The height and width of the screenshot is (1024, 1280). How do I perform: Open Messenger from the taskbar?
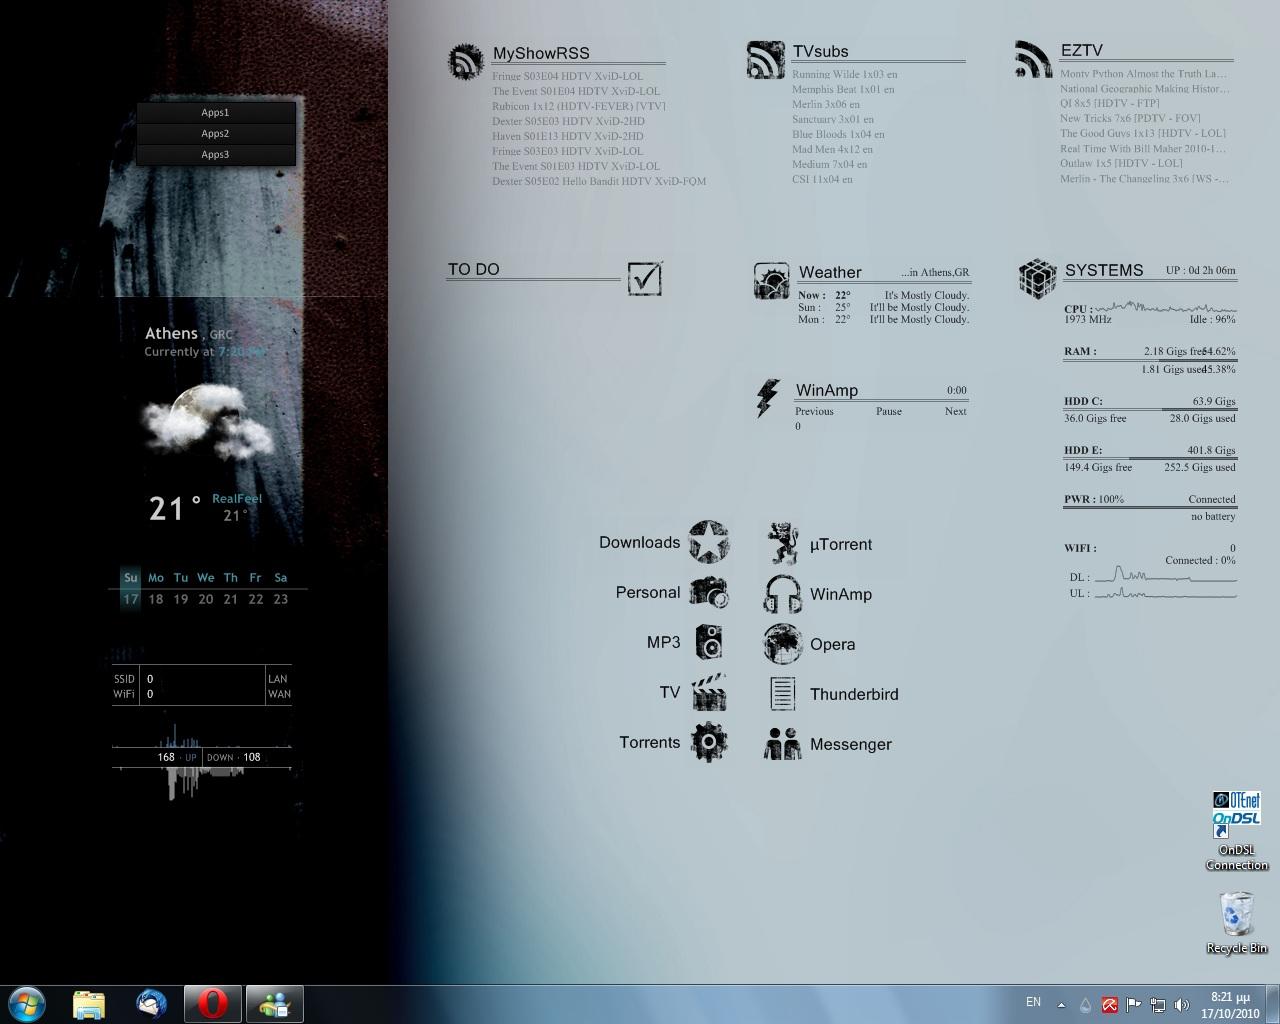pos(274,1004)
